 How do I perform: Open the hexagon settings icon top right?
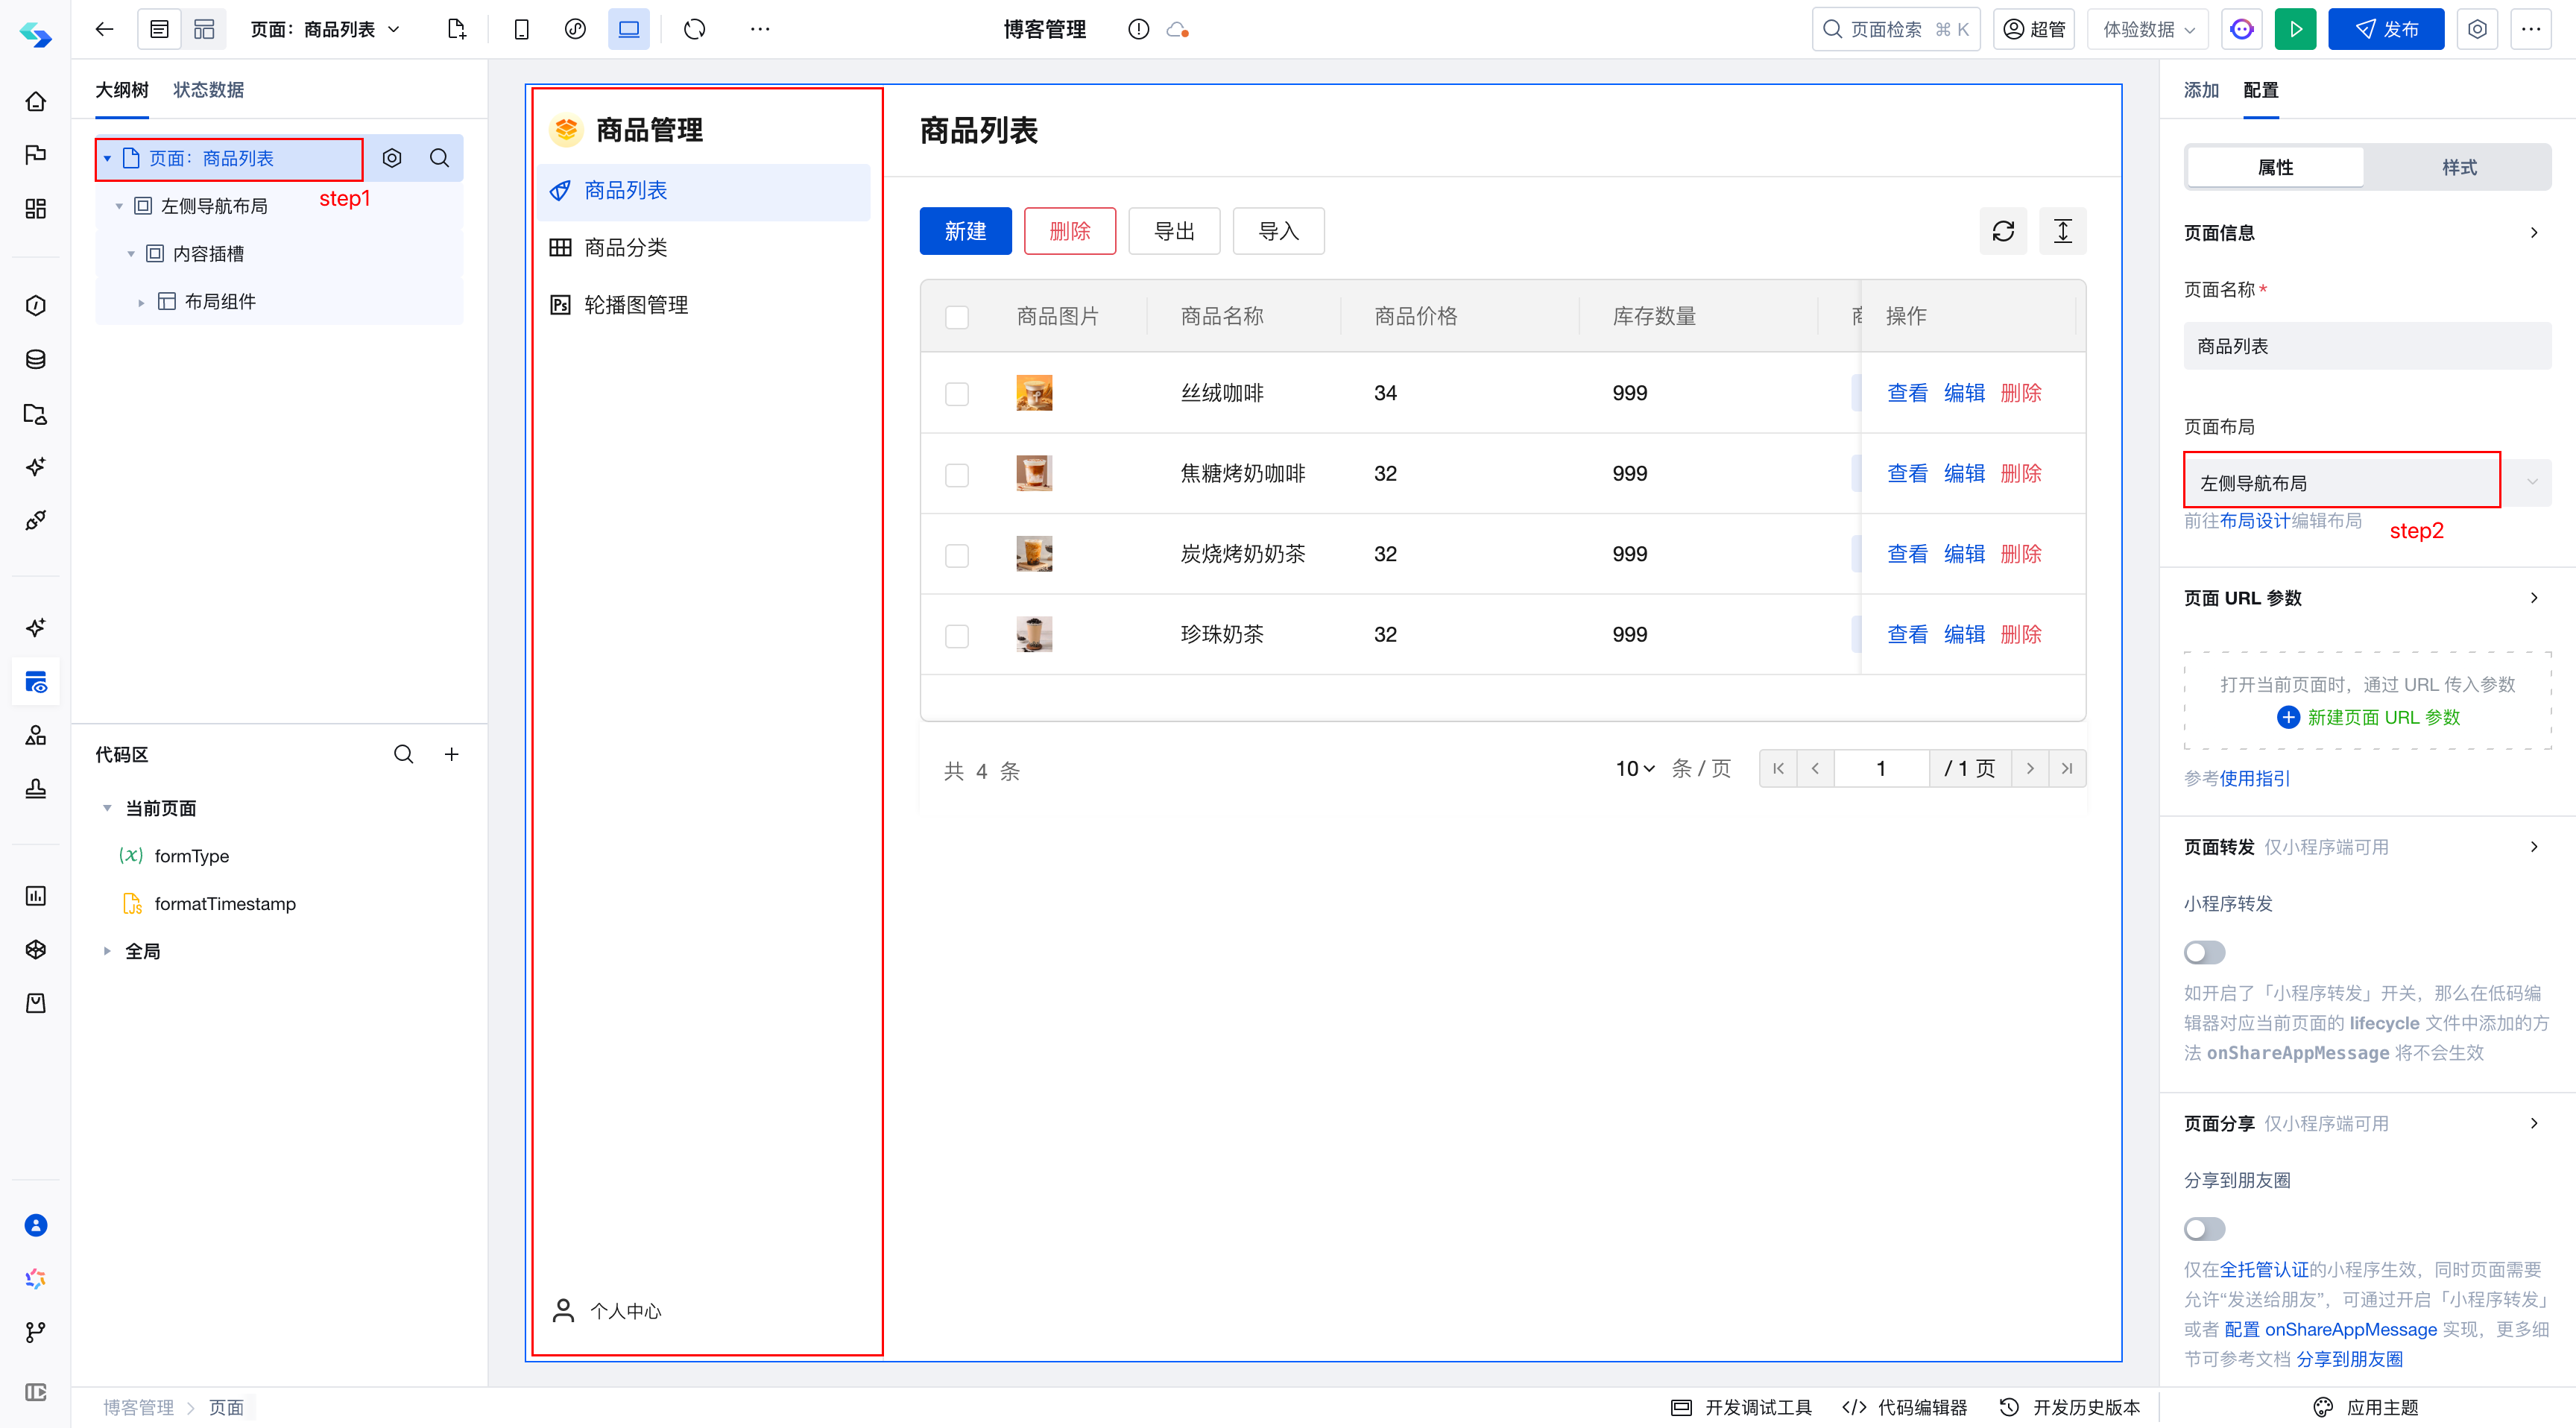(x=2477, y=29)
